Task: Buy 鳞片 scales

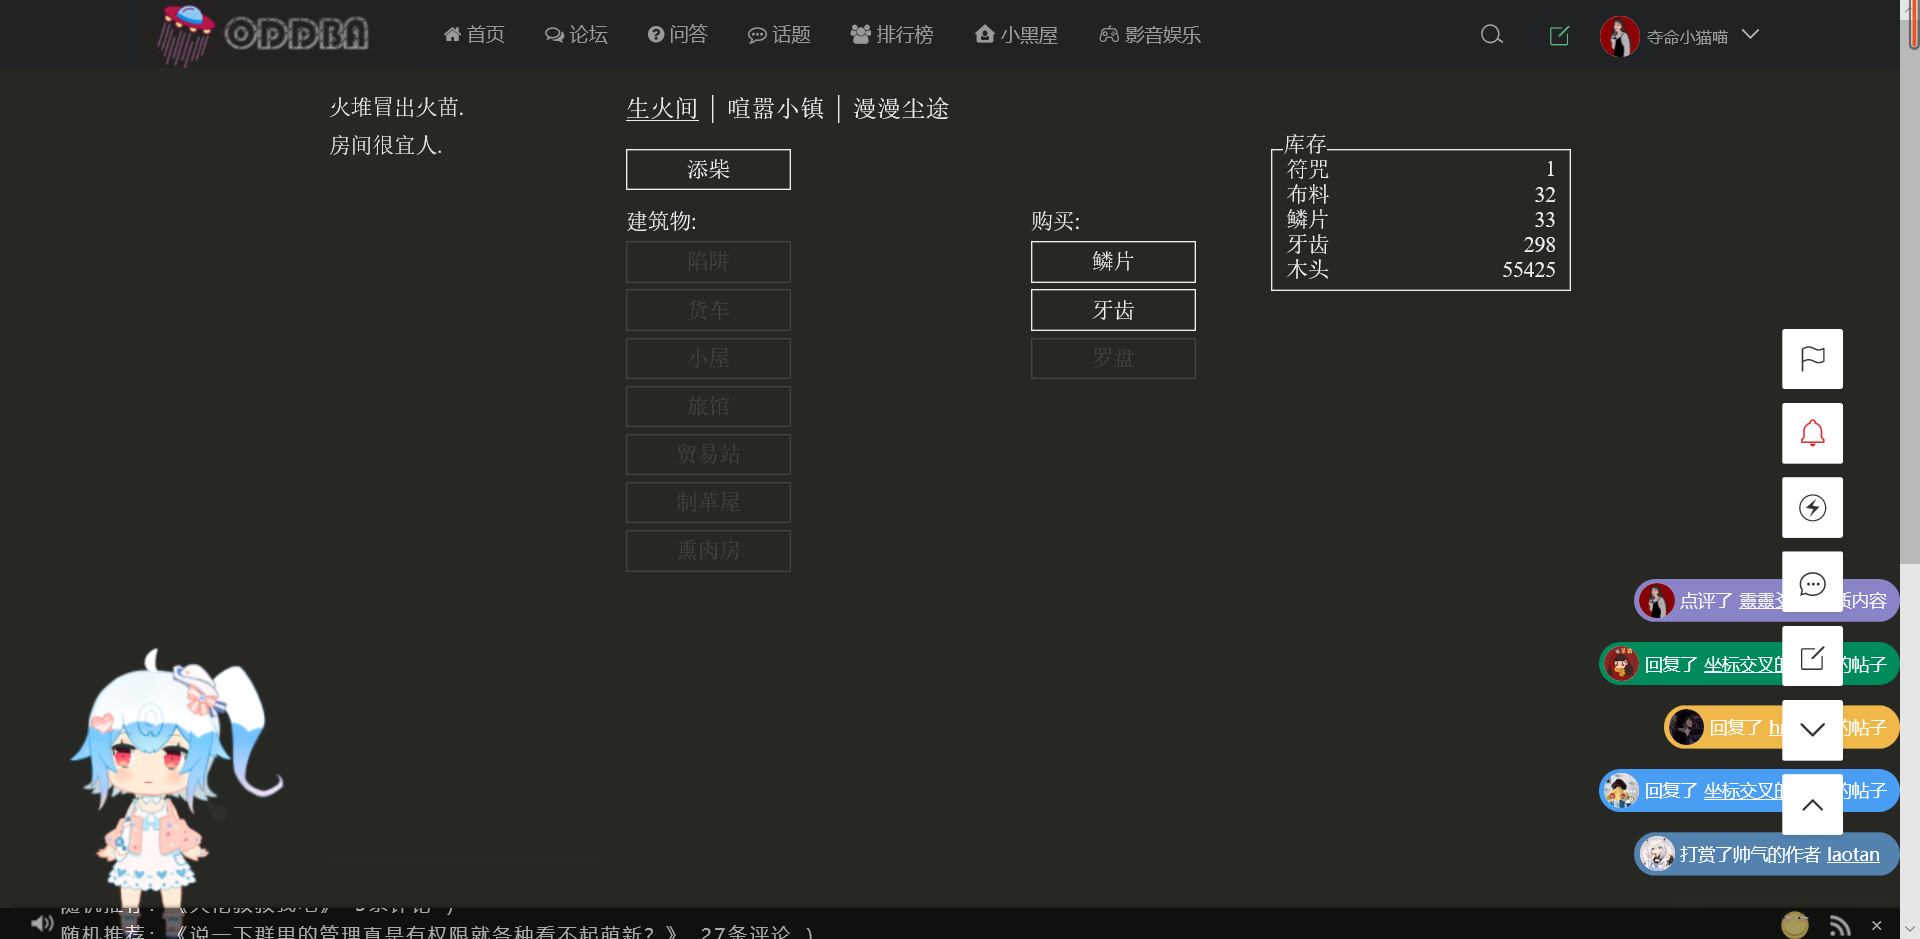Action: tap(1113, 262)
